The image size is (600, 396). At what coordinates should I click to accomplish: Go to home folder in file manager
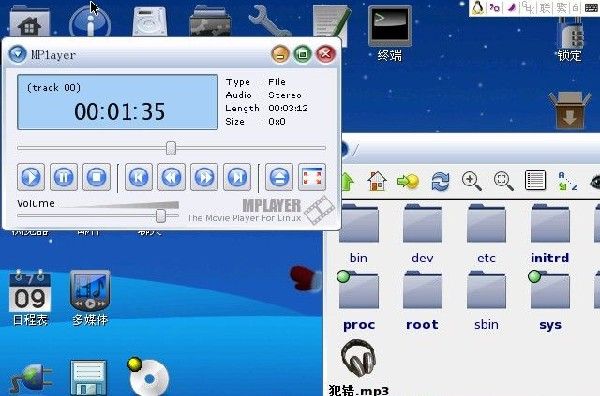[x=377, y=181]
